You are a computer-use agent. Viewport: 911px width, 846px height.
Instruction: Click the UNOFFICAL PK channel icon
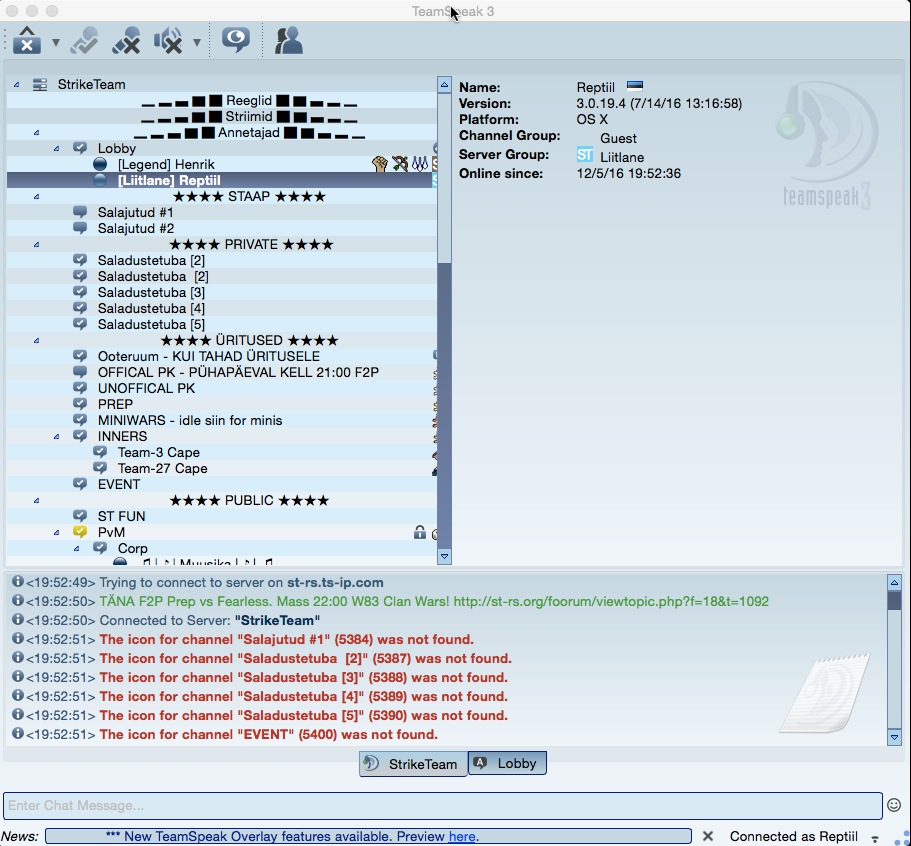point(80,388)
